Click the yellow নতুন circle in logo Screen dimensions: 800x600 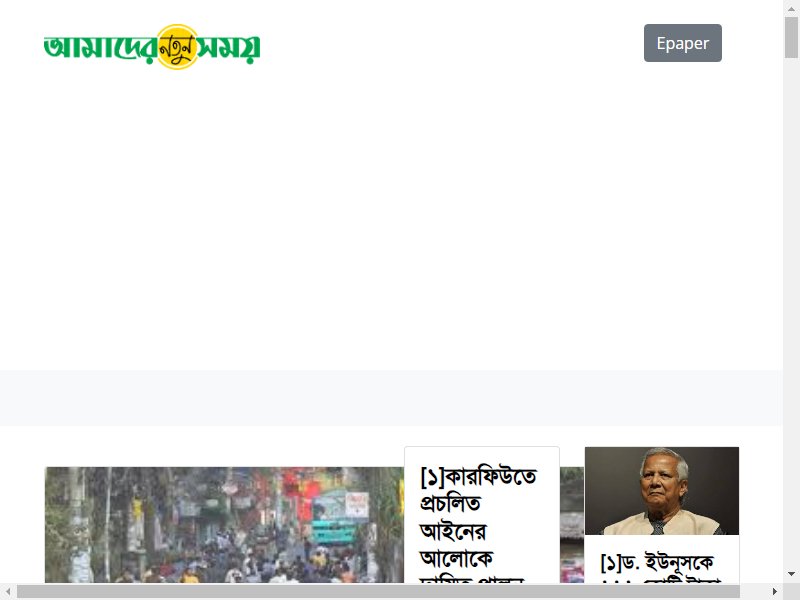tap(177, 47)
